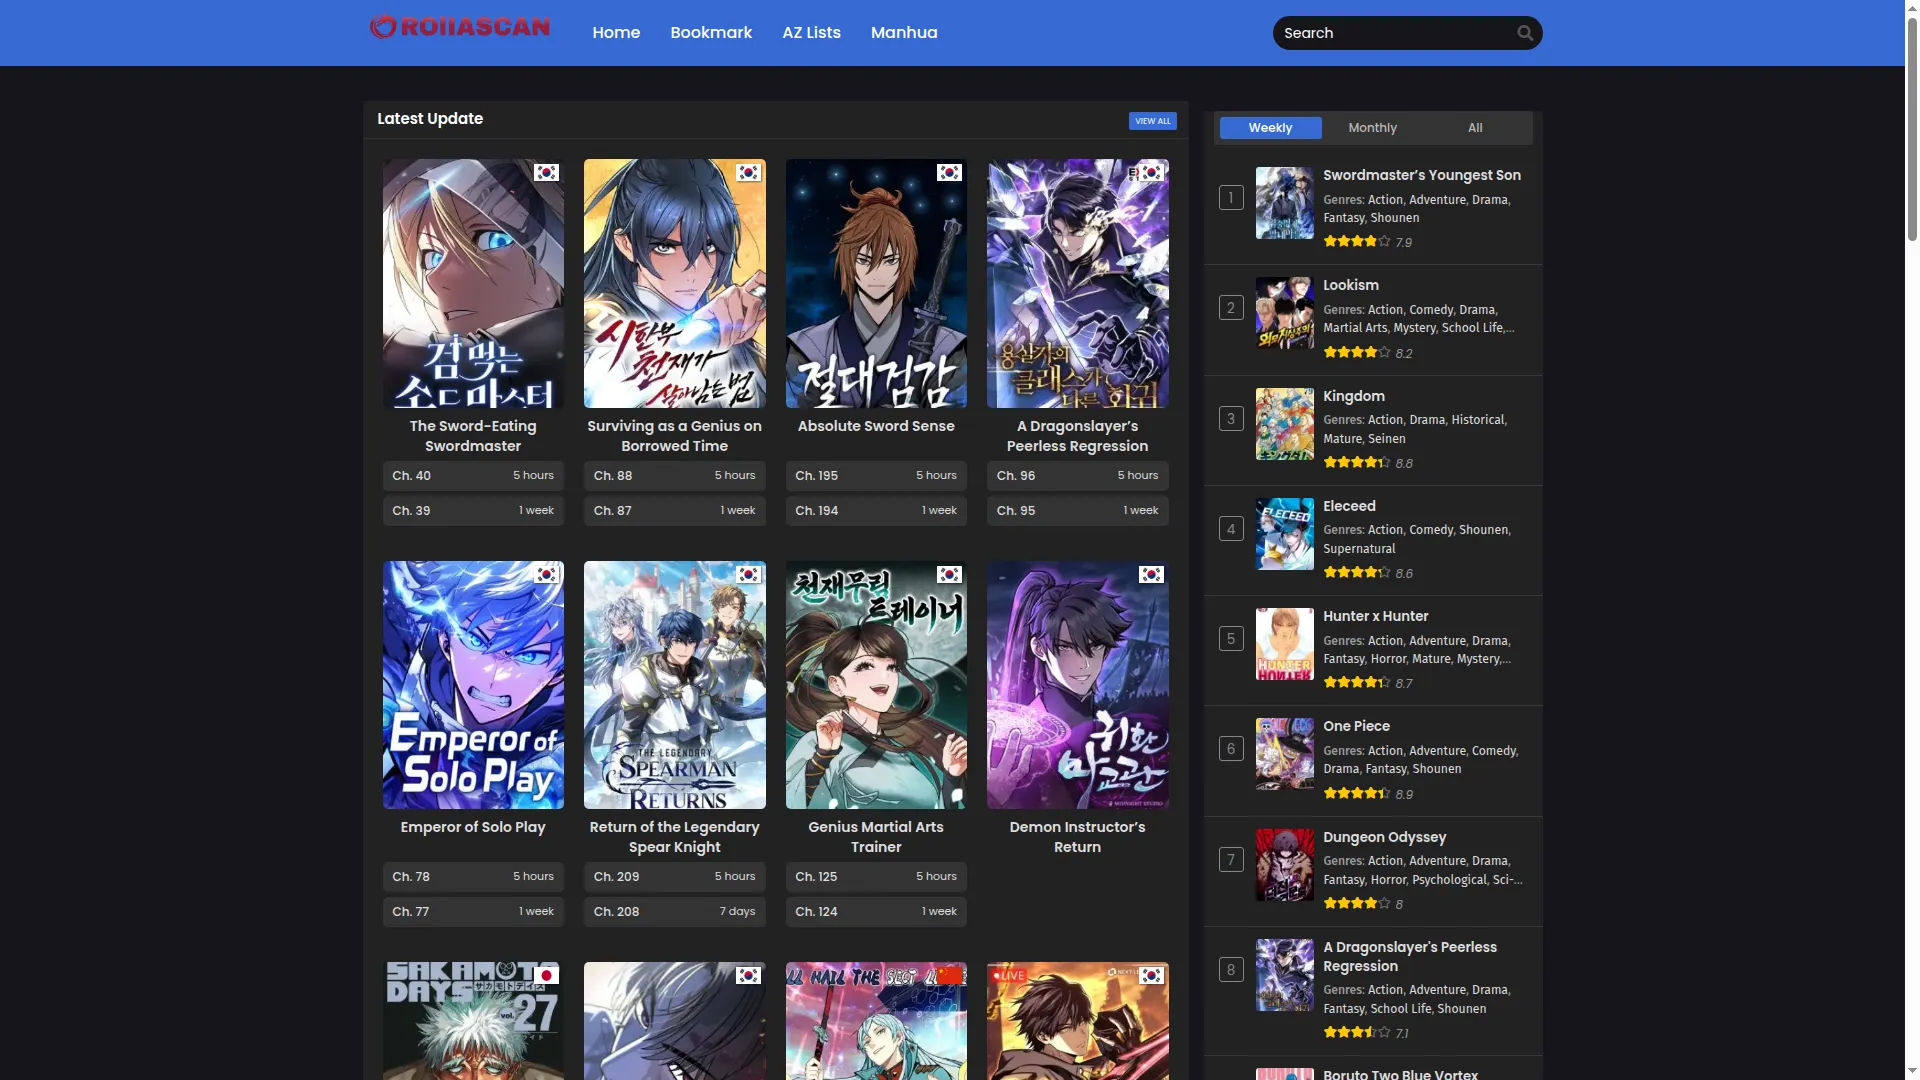Click the star rating for Swordmaster's Youngest Son
Viewport: 1920px width, 1080px height.
point(1356,242)
